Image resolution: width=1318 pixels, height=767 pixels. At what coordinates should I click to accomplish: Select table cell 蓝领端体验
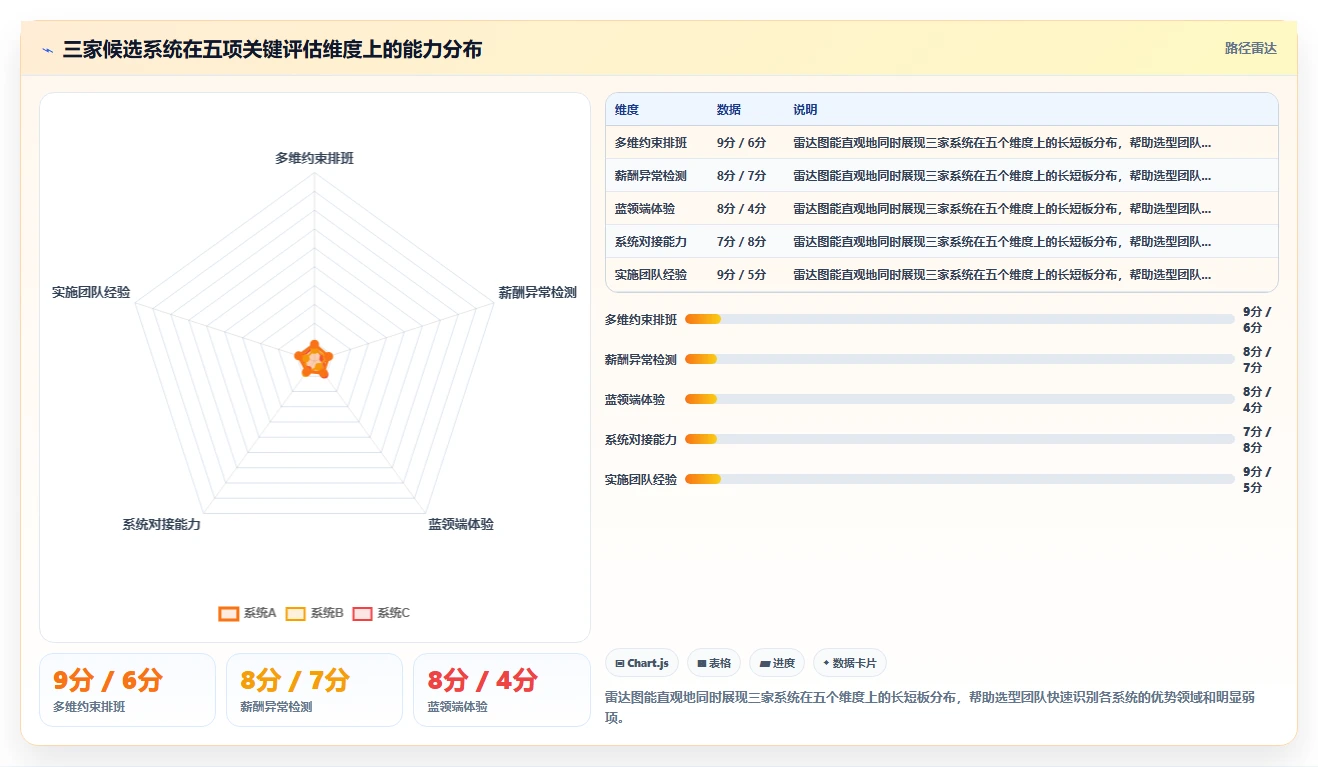(645, 209)
